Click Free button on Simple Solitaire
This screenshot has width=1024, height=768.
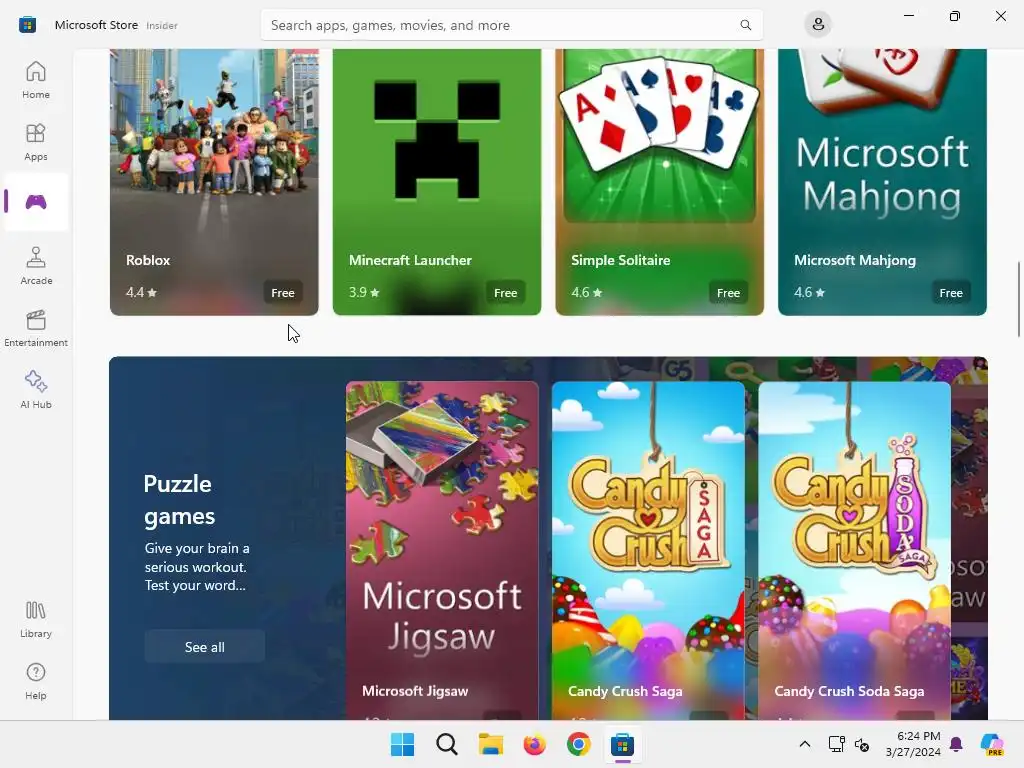[x=728, y=293]
